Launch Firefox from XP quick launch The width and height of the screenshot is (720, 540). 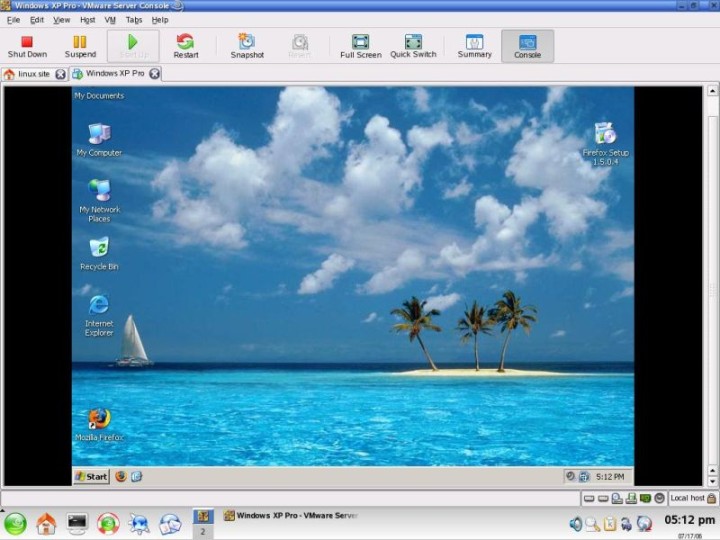(121, 477)
